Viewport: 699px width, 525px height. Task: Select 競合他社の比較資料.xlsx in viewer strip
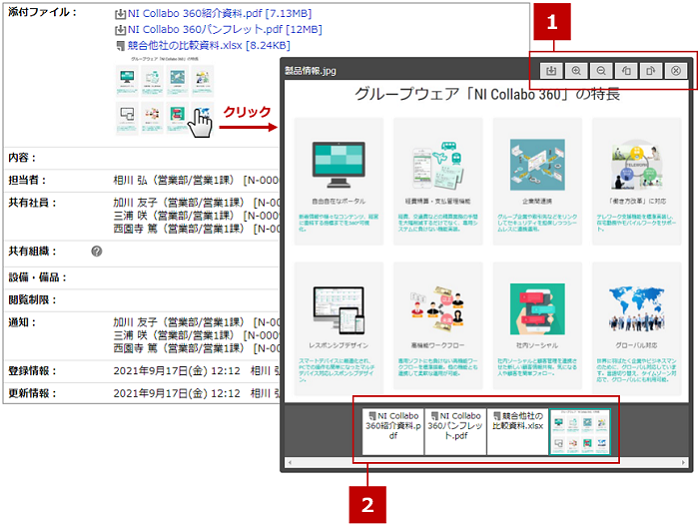pos(518,432)
